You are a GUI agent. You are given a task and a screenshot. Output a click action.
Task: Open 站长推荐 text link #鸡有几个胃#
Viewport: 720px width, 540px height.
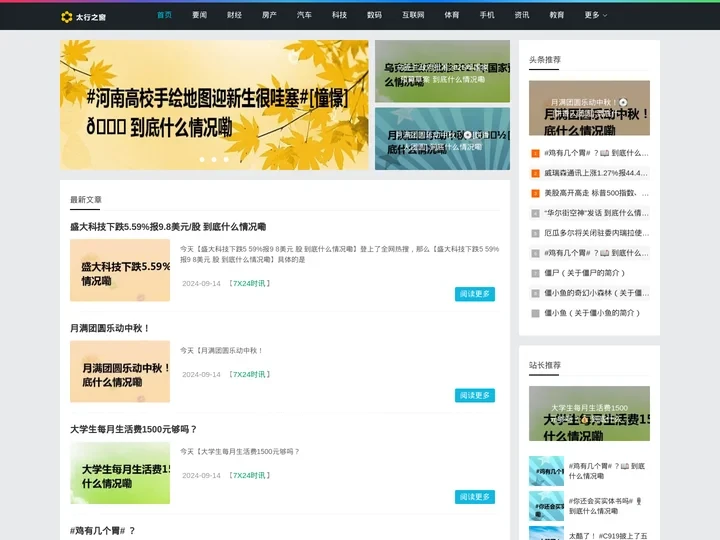(x=607, y=471)
